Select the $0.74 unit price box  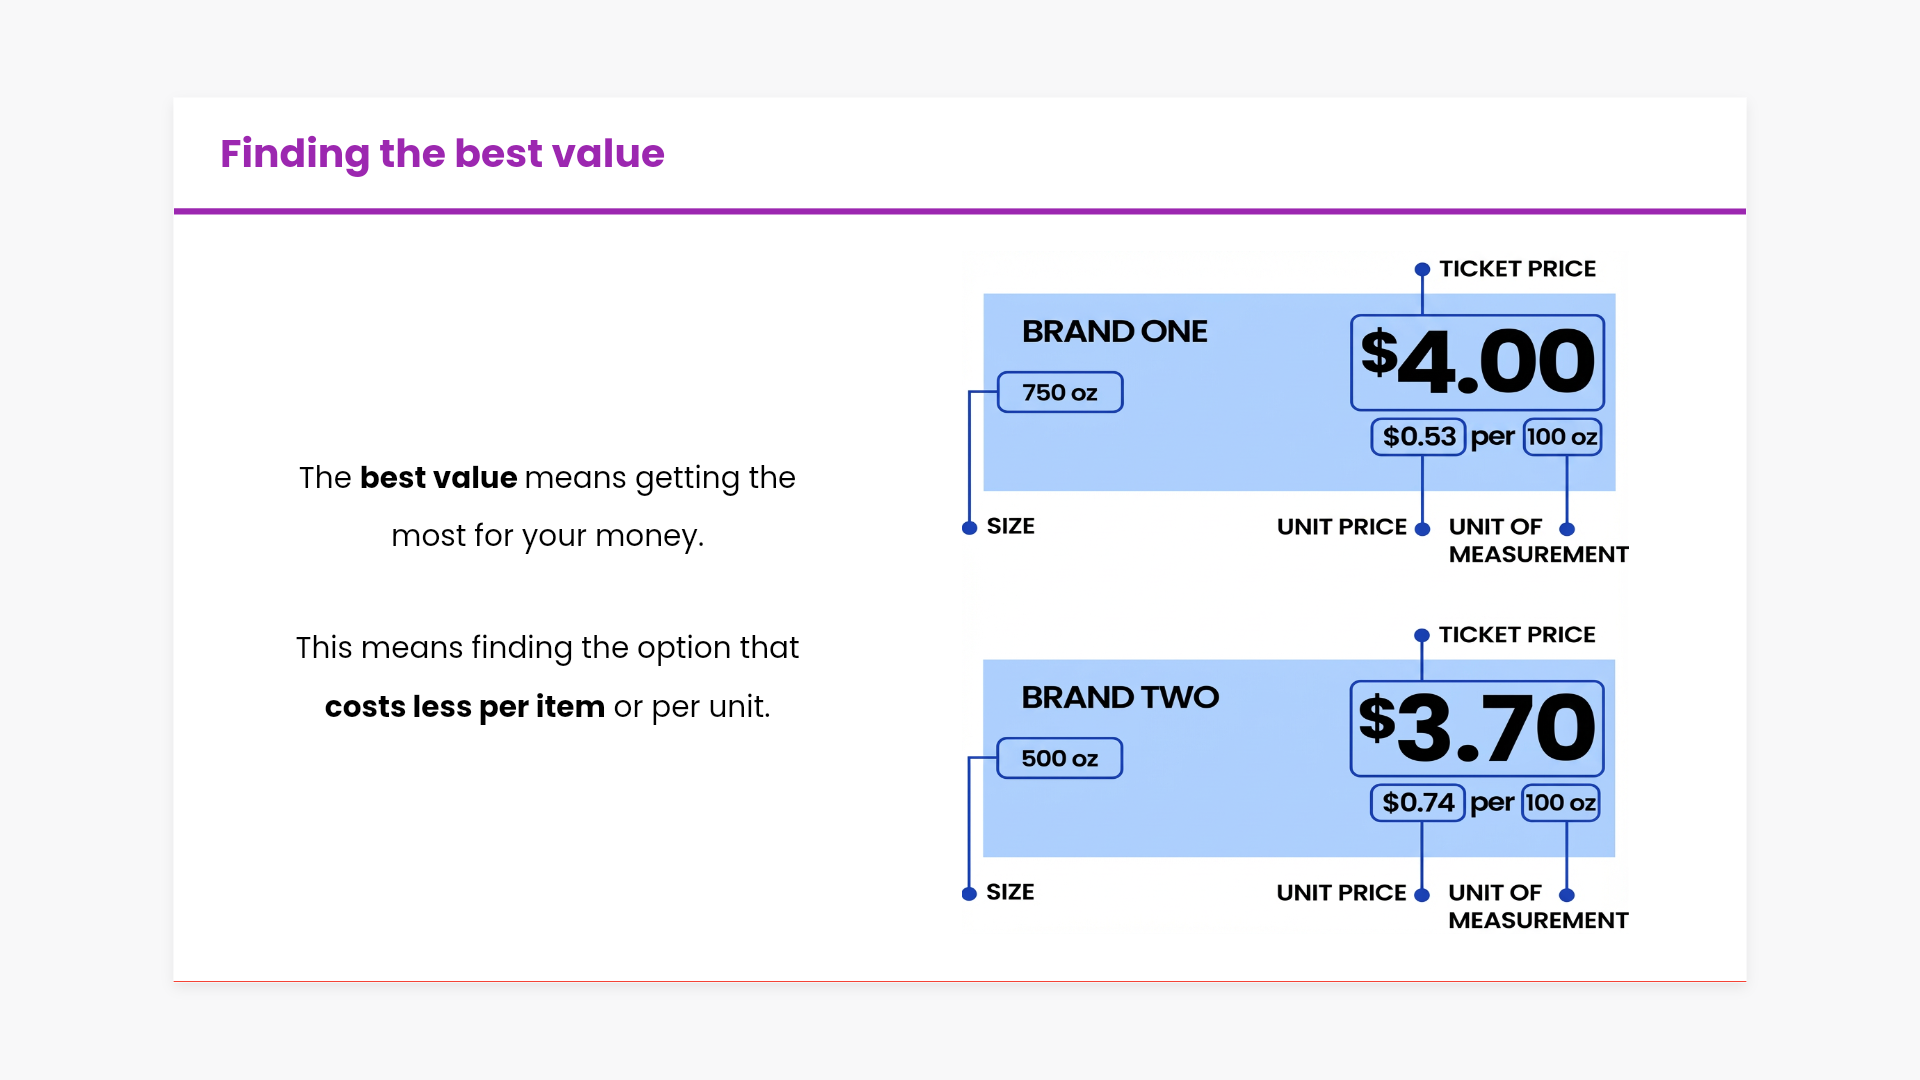[1417, 803]
